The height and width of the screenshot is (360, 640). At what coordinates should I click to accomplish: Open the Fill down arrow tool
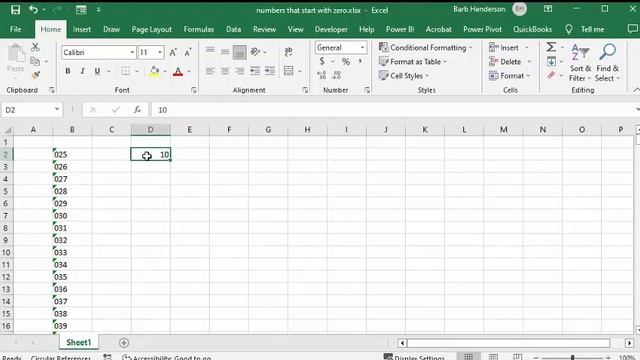tap(551, 61)
